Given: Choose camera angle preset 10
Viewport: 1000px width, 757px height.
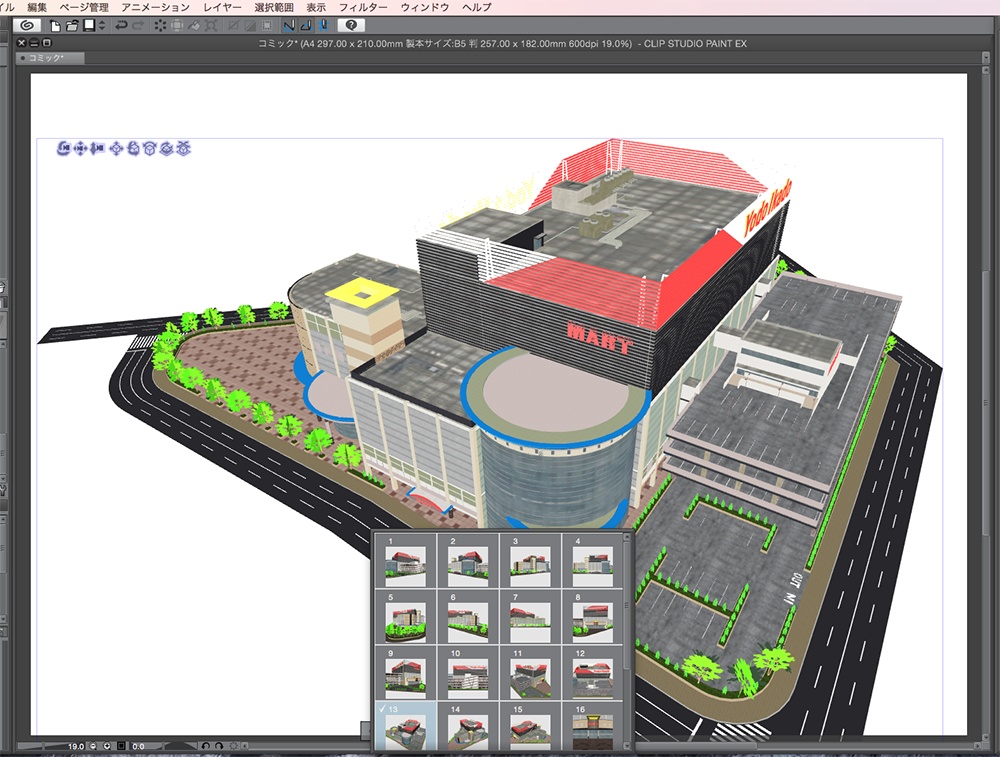Looking at the screenshot, I should [x=468, y=673].
